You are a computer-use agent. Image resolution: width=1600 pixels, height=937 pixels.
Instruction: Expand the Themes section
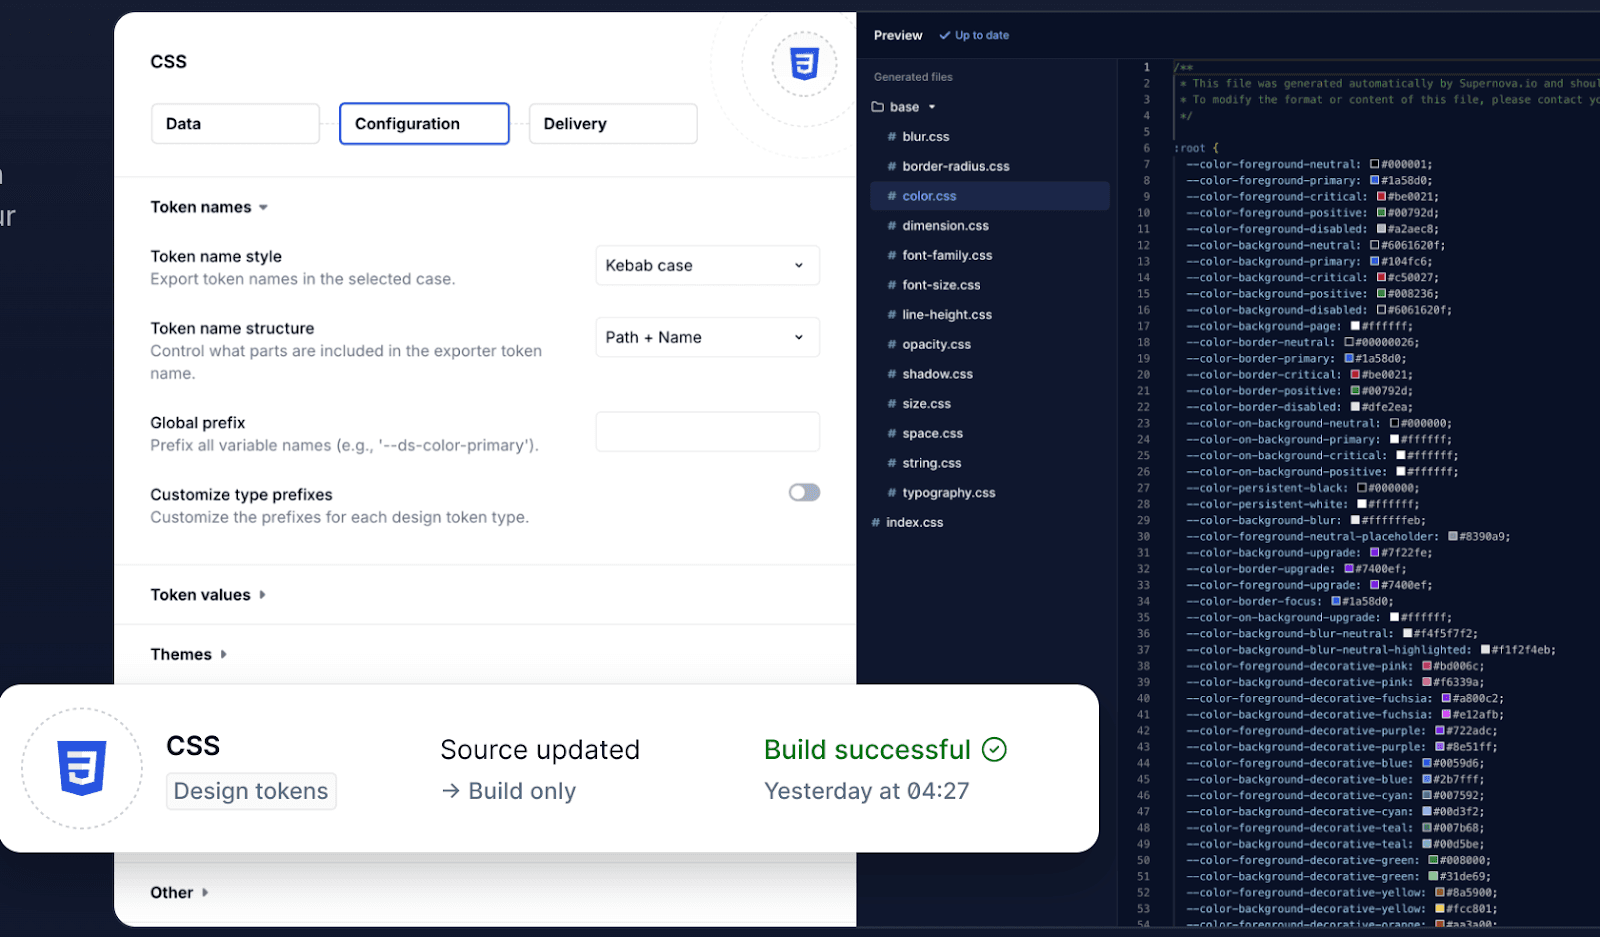[x=188, y=655]
